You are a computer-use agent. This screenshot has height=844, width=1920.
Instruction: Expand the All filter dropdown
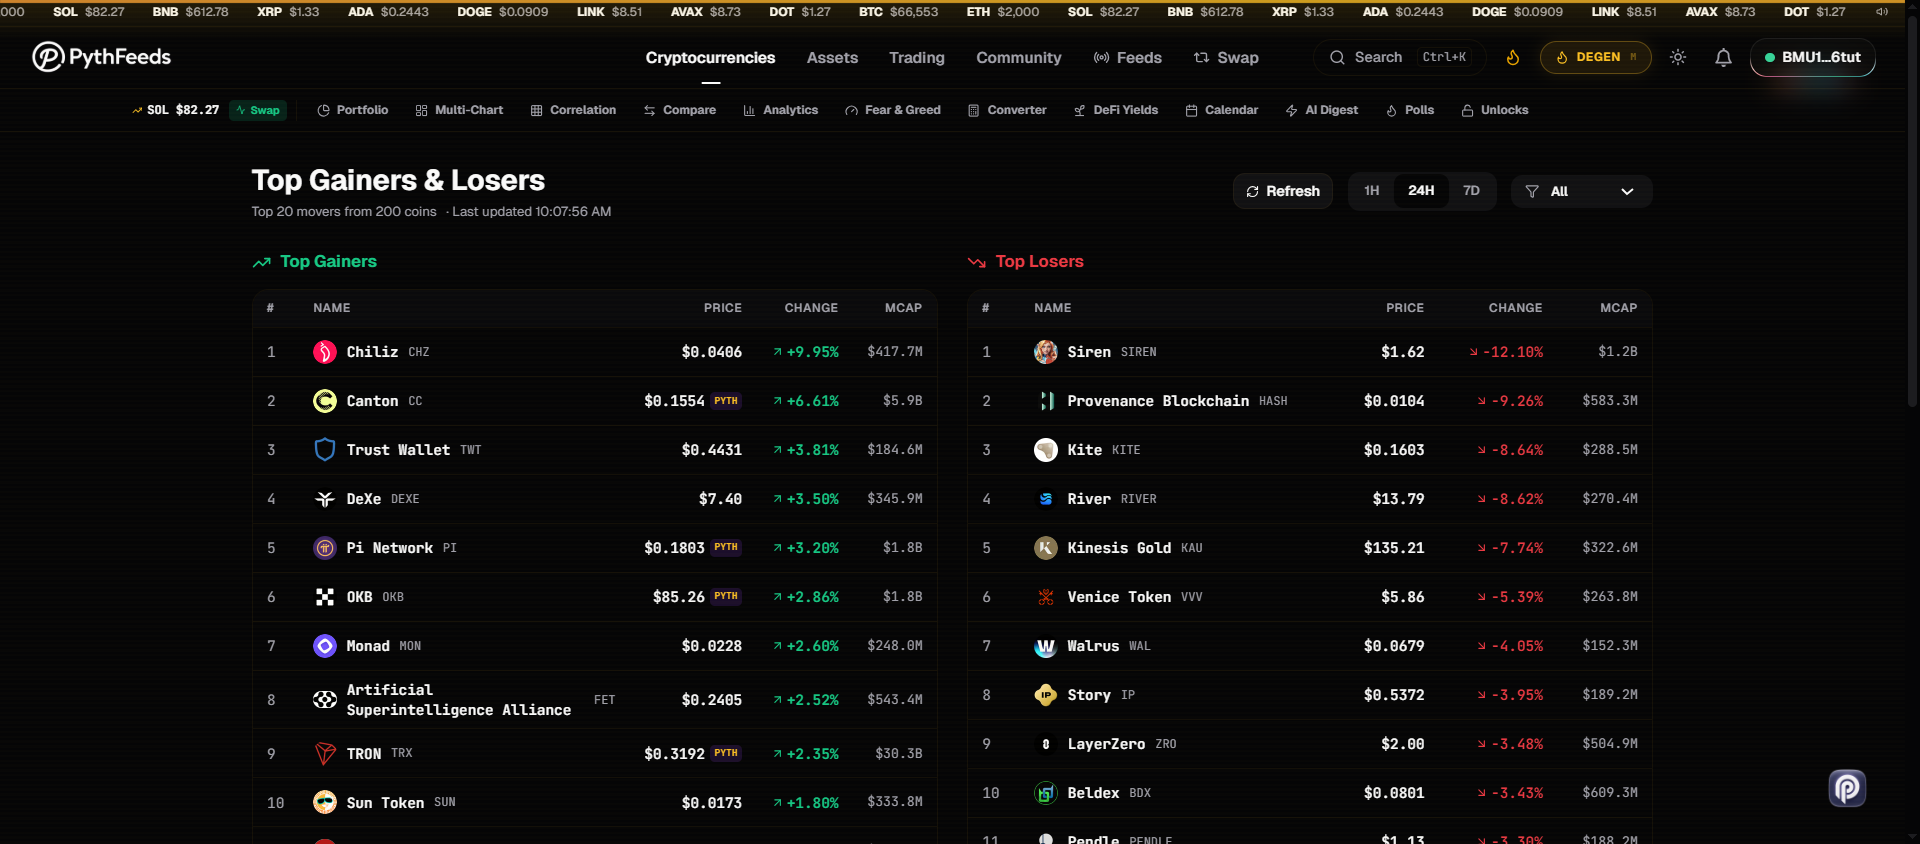click(1581, 191)
